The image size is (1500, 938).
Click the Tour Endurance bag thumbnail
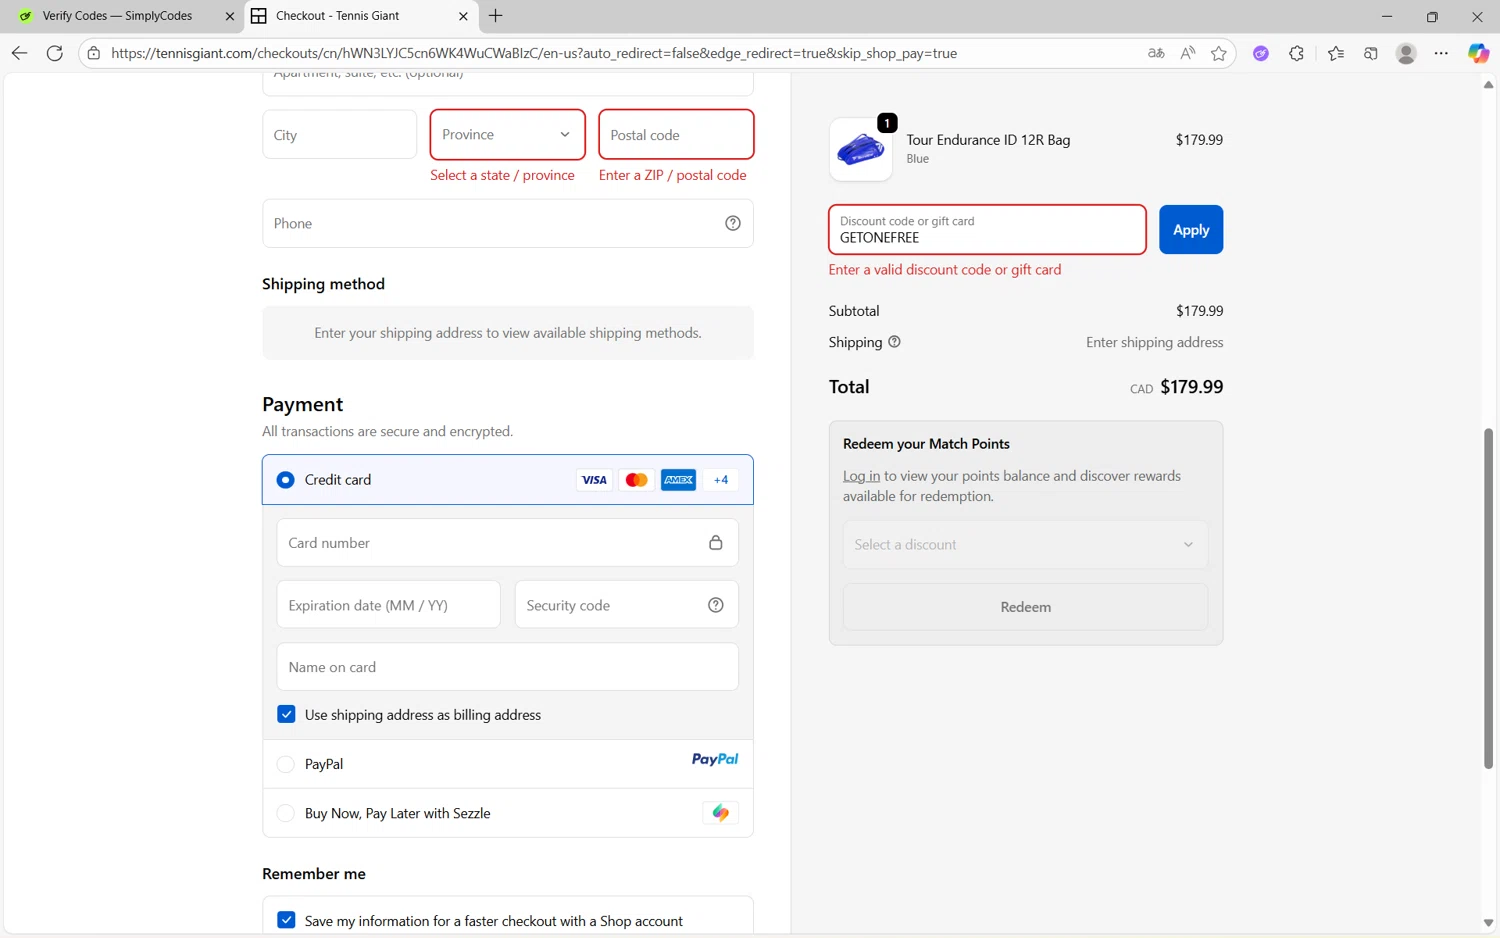tap(860, 149)
